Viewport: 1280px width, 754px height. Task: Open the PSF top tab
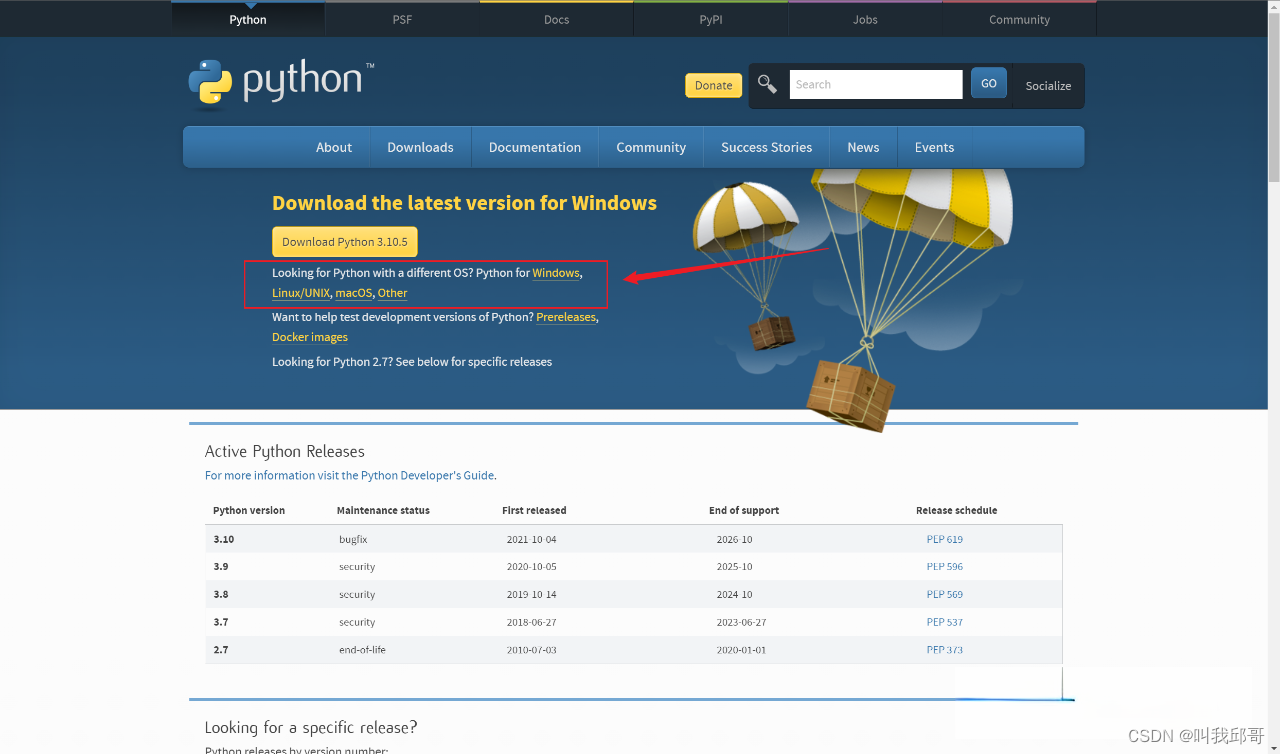[x=402, y=19]
